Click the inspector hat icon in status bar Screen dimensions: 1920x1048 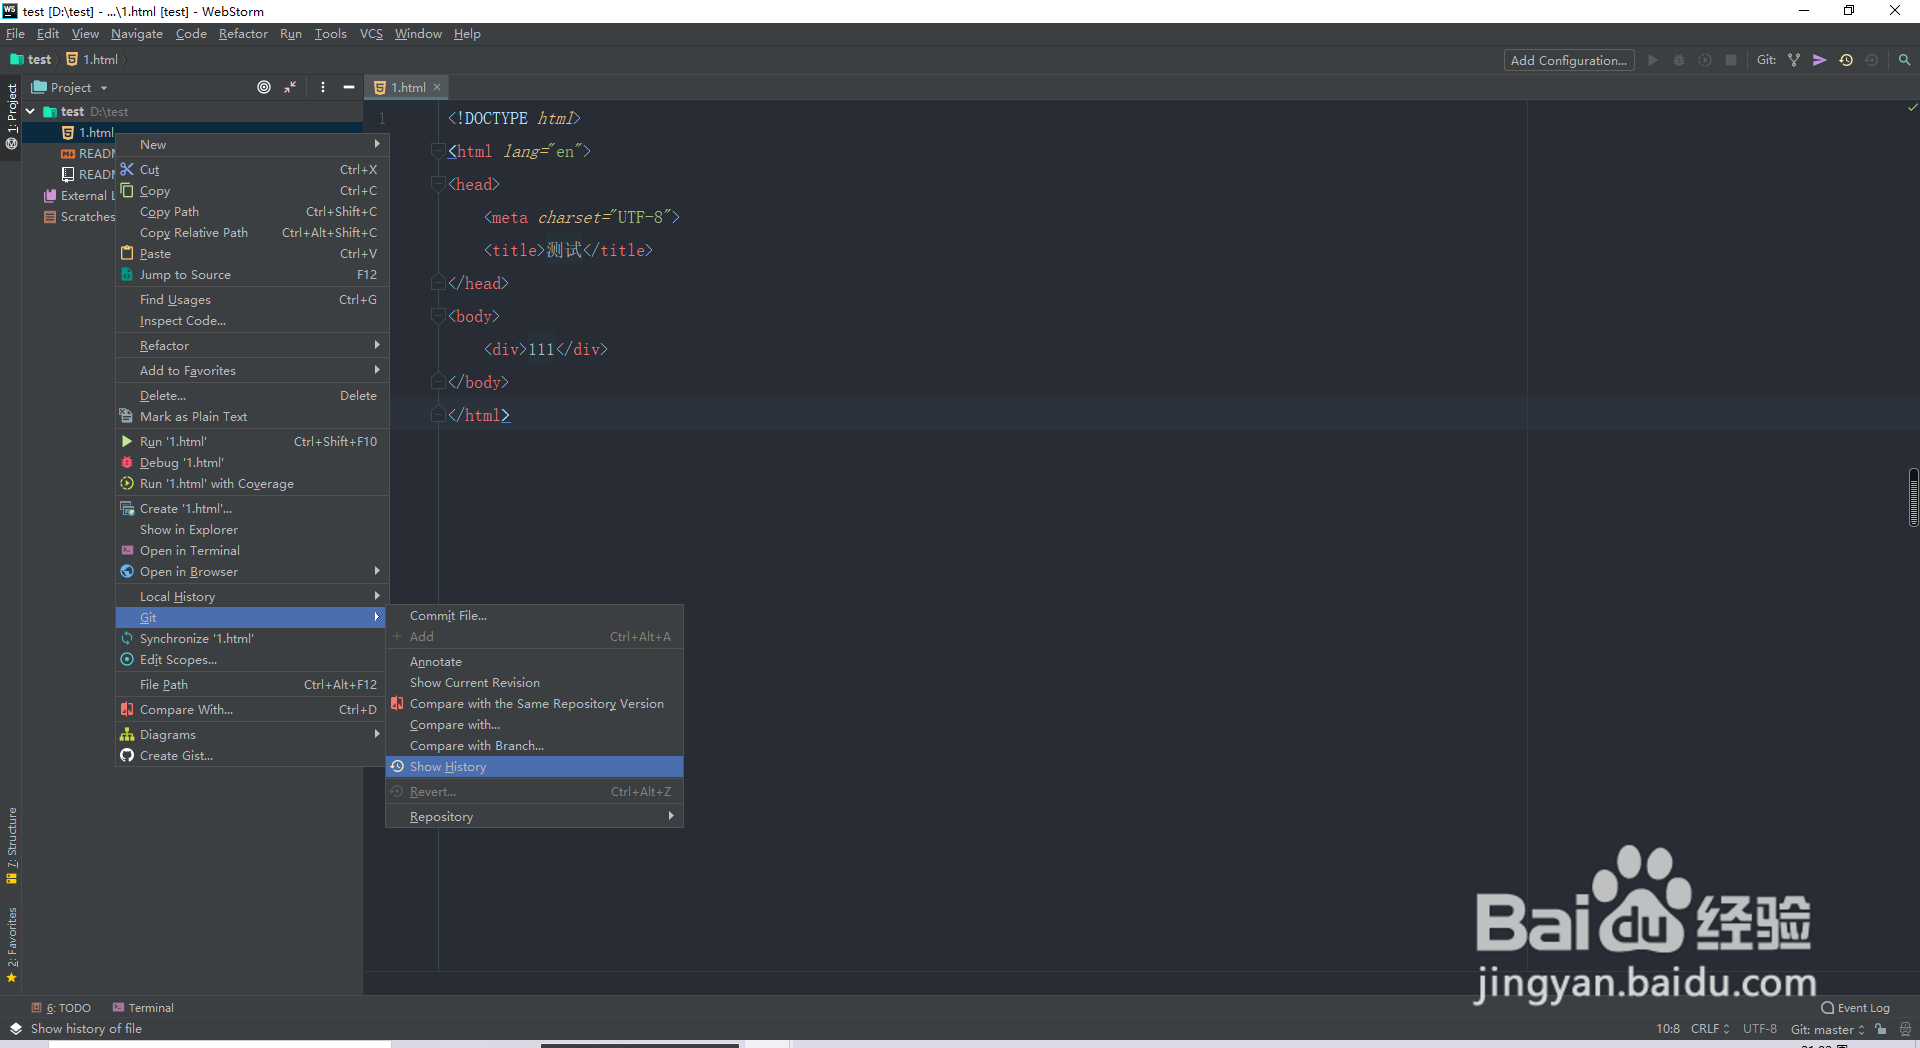point(1905,1028)
